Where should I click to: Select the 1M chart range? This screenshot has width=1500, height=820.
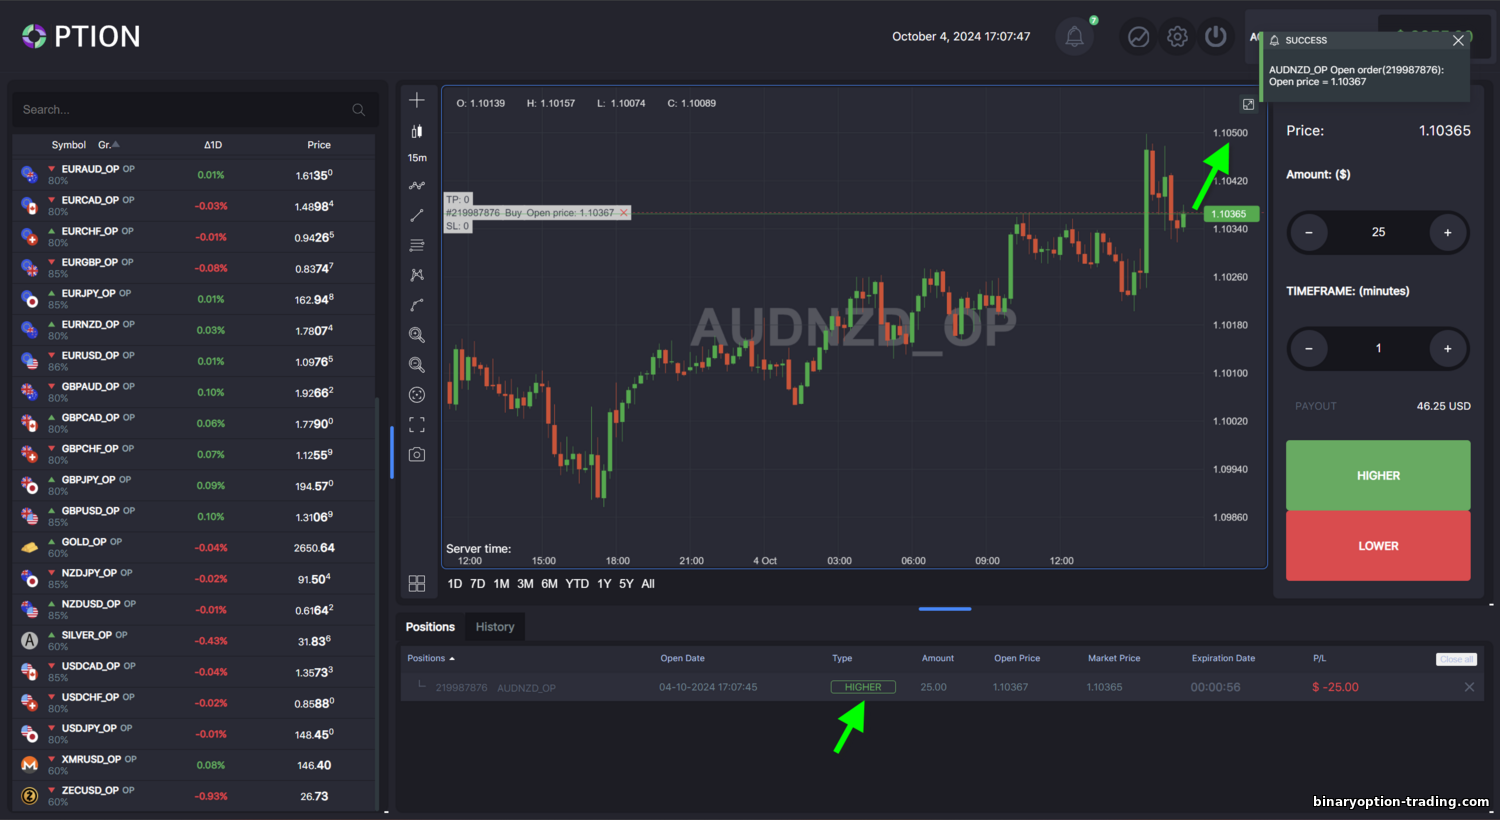pyautogui.click(x=501, y=584)
